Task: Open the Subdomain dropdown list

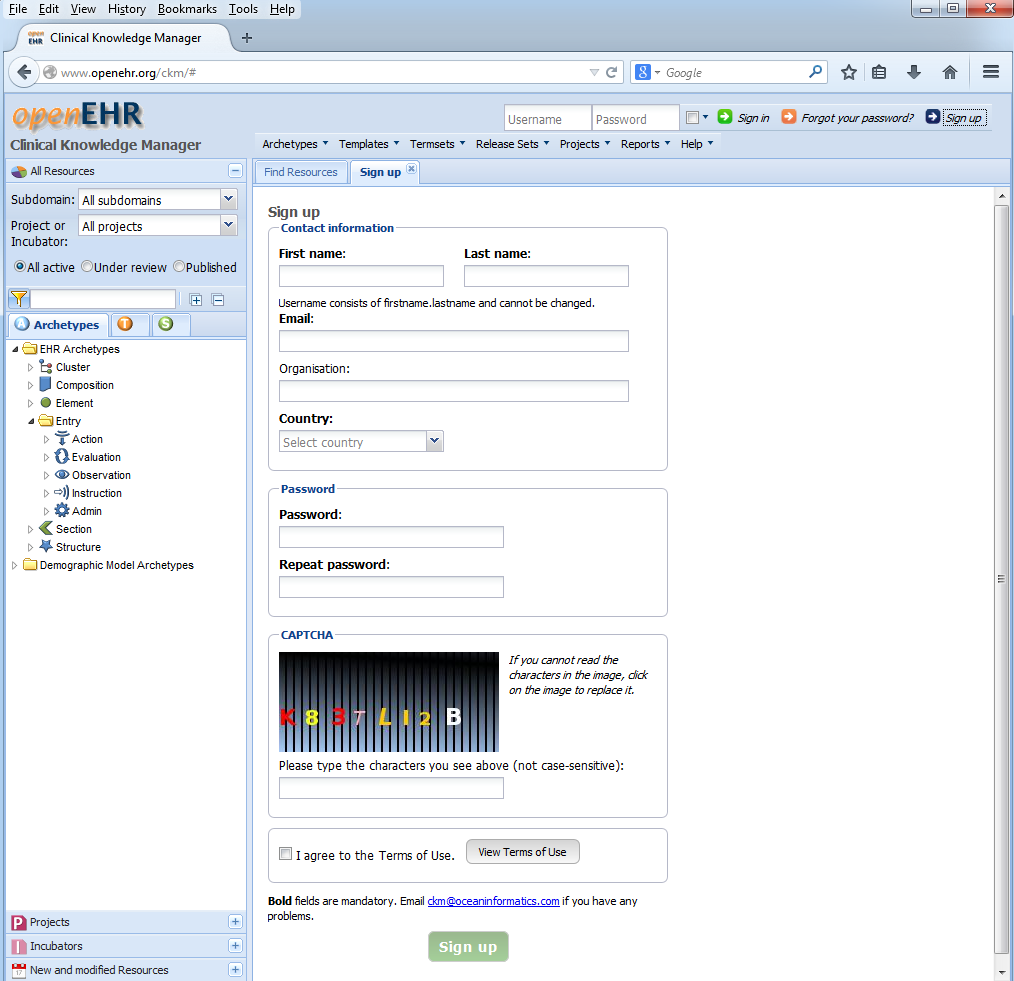Action: pyautogui.click(x=229, y=200)
